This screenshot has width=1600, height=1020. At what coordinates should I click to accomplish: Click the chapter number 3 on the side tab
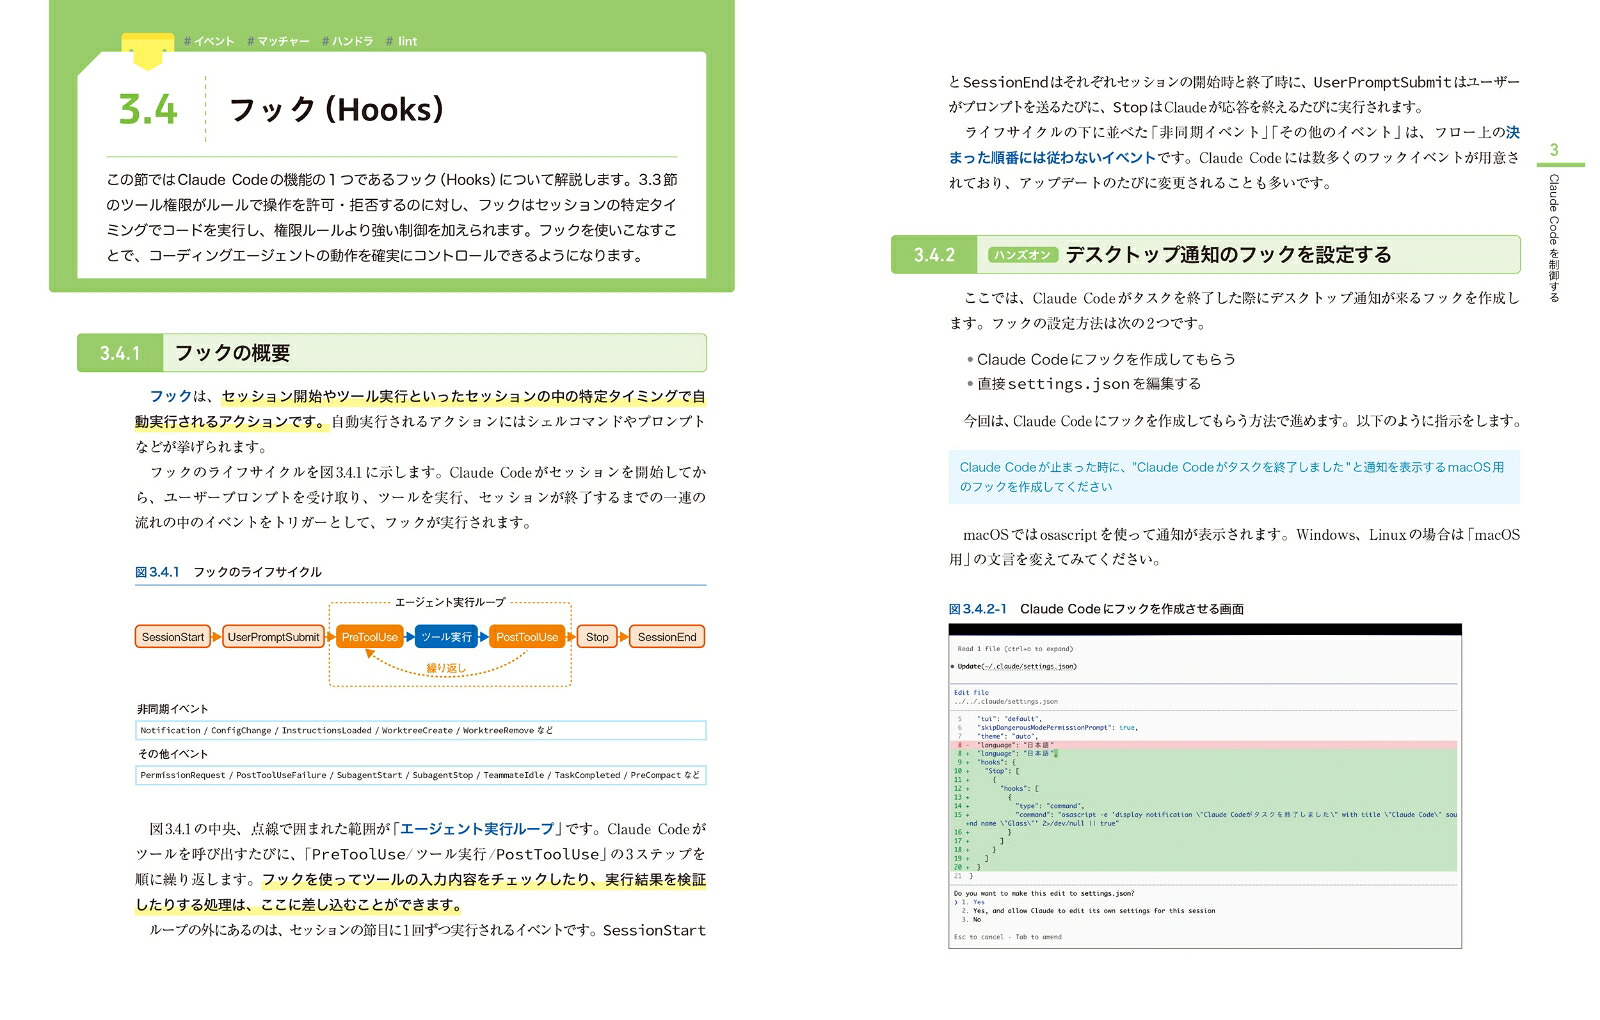pos(1554,150)
